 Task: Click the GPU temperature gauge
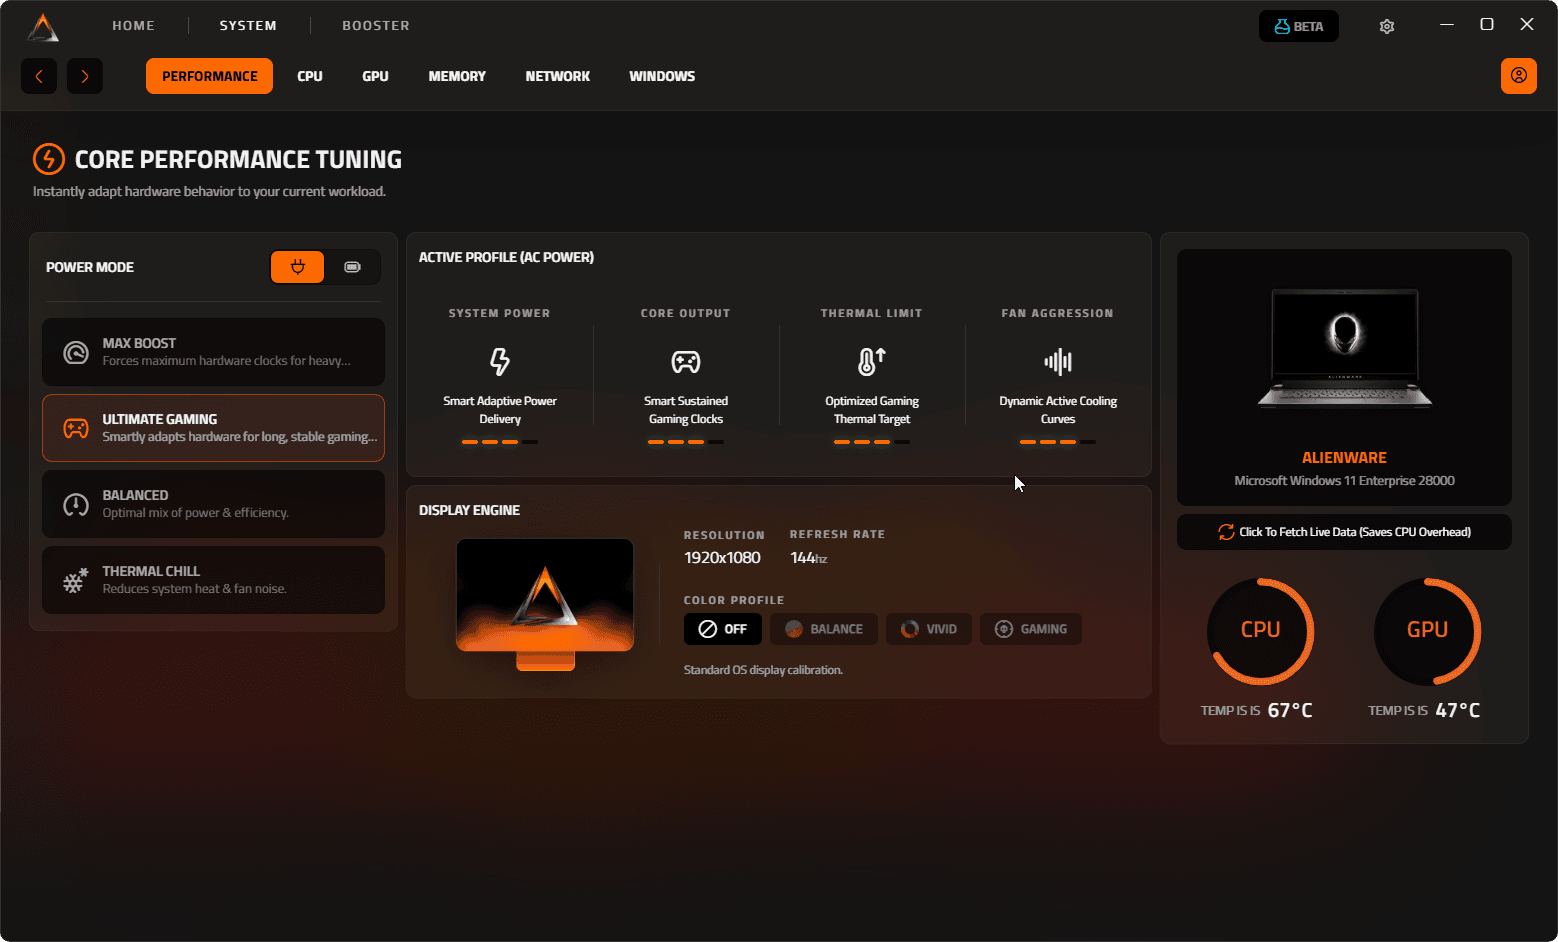click(1427, 631)
